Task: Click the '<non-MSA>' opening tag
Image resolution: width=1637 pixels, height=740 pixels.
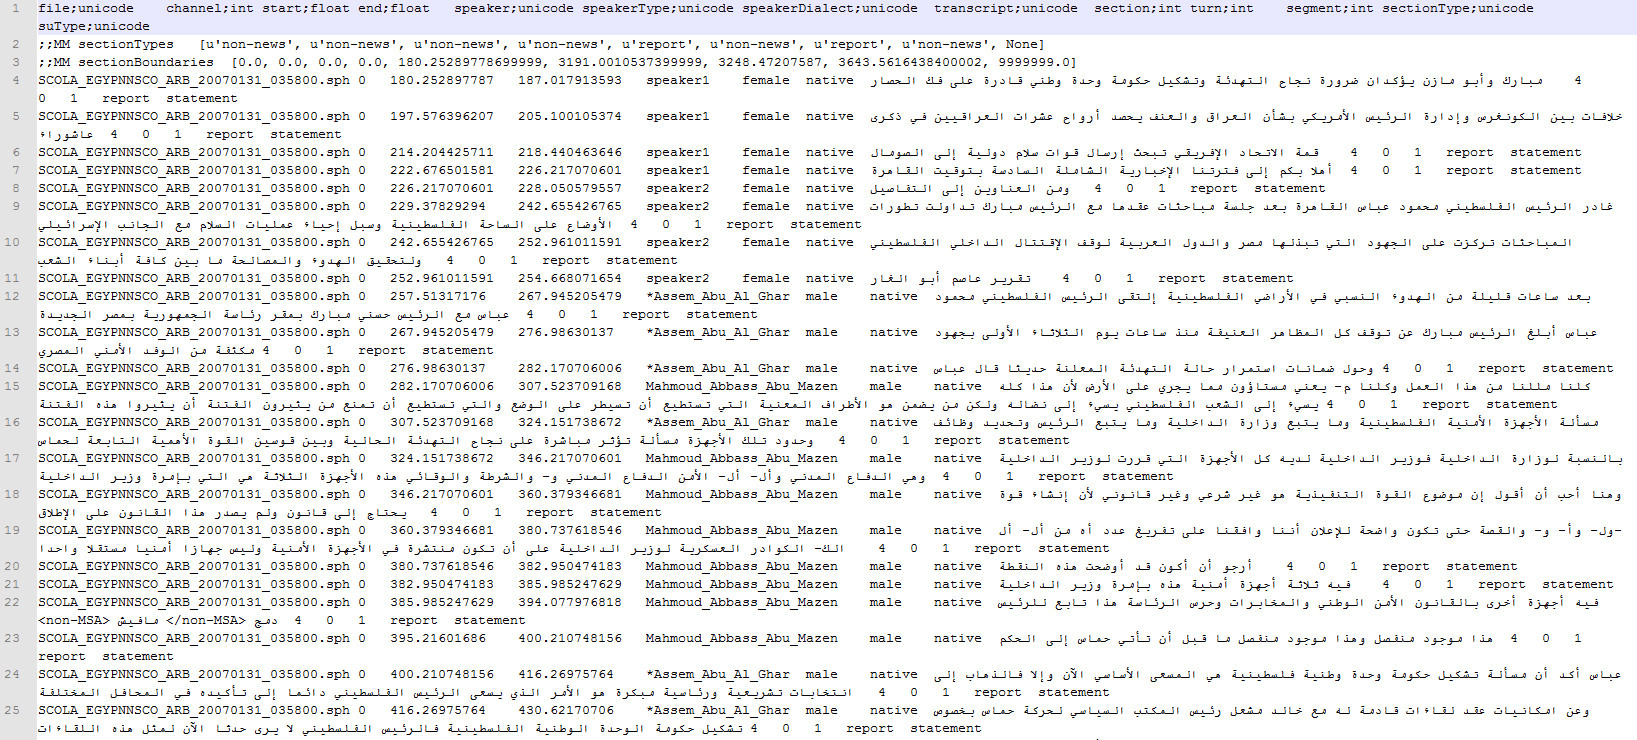Action: click(74, 620)
